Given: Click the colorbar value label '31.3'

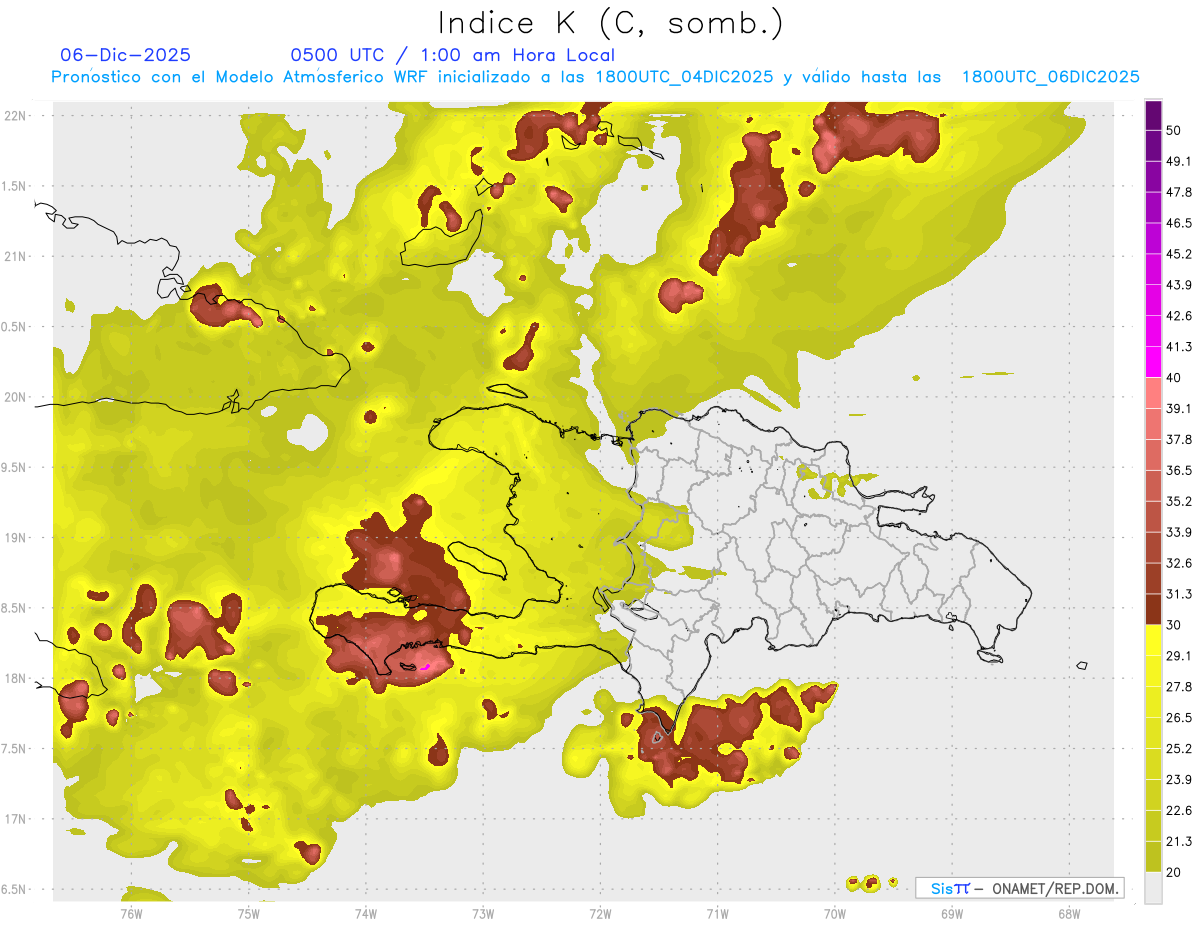Looking at the screenshot, I should click(x=1178, y=594).
